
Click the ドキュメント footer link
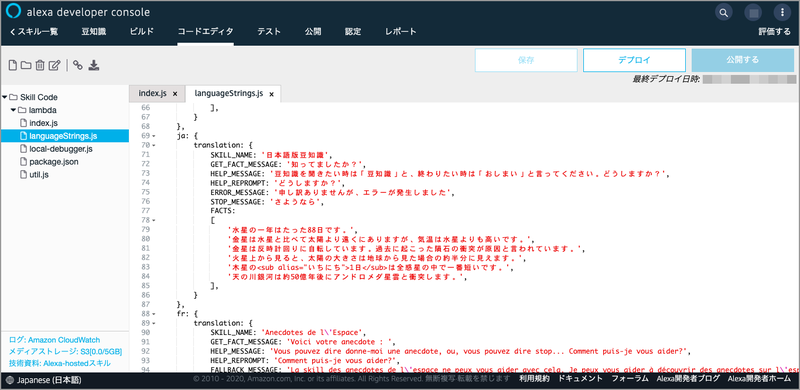(x=580, y=379)
